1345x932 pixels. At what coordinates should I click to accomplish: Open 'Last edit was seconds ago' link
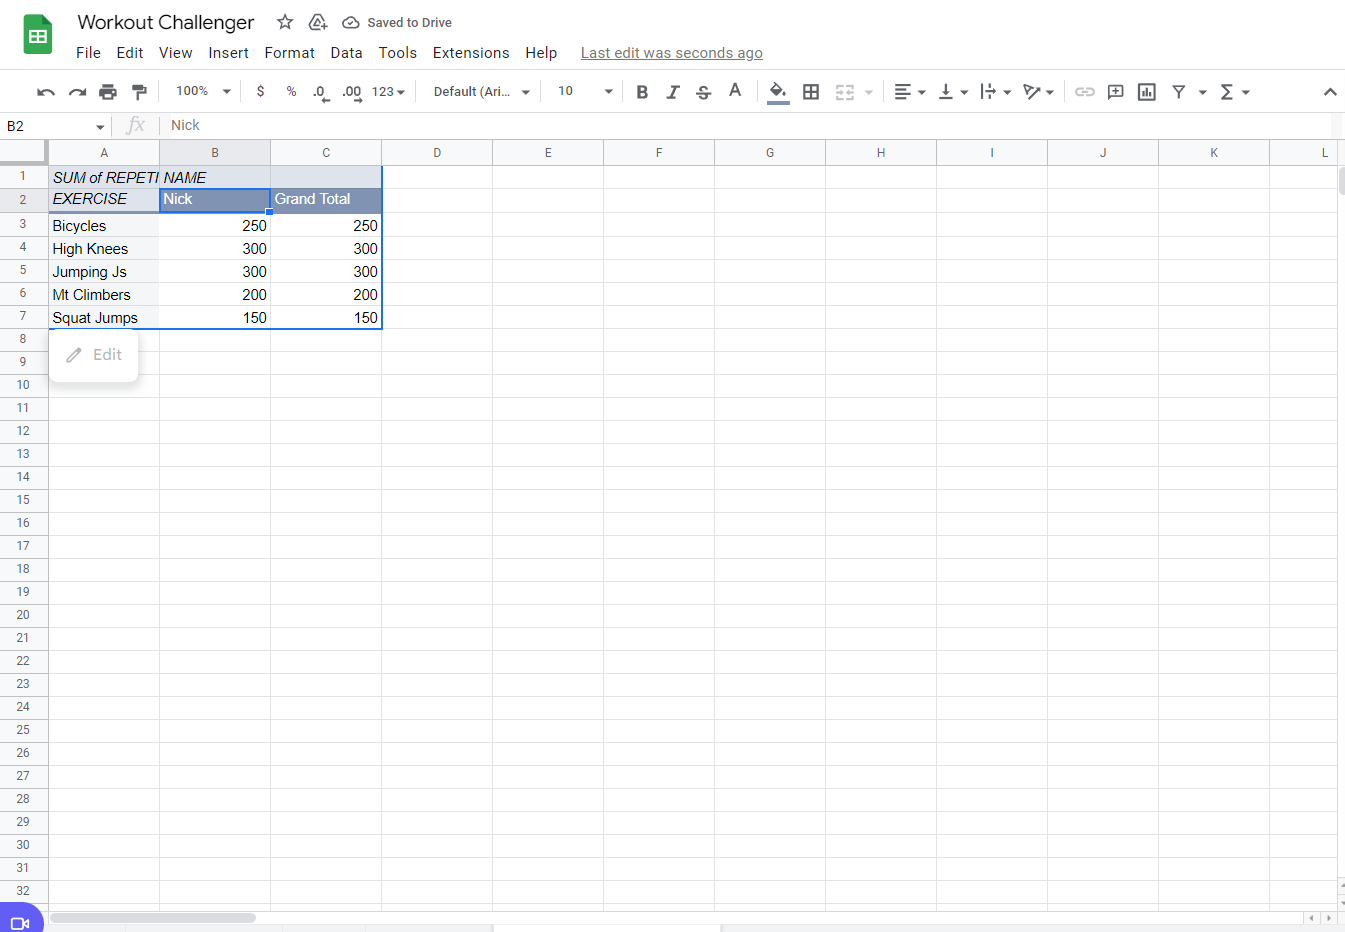[x=671, y=53]
